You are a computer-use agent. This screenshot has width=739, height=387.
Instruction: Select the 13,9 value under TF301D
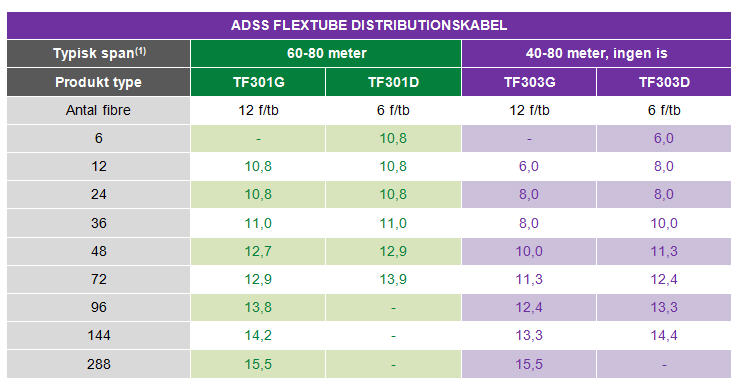click(394, 279)
